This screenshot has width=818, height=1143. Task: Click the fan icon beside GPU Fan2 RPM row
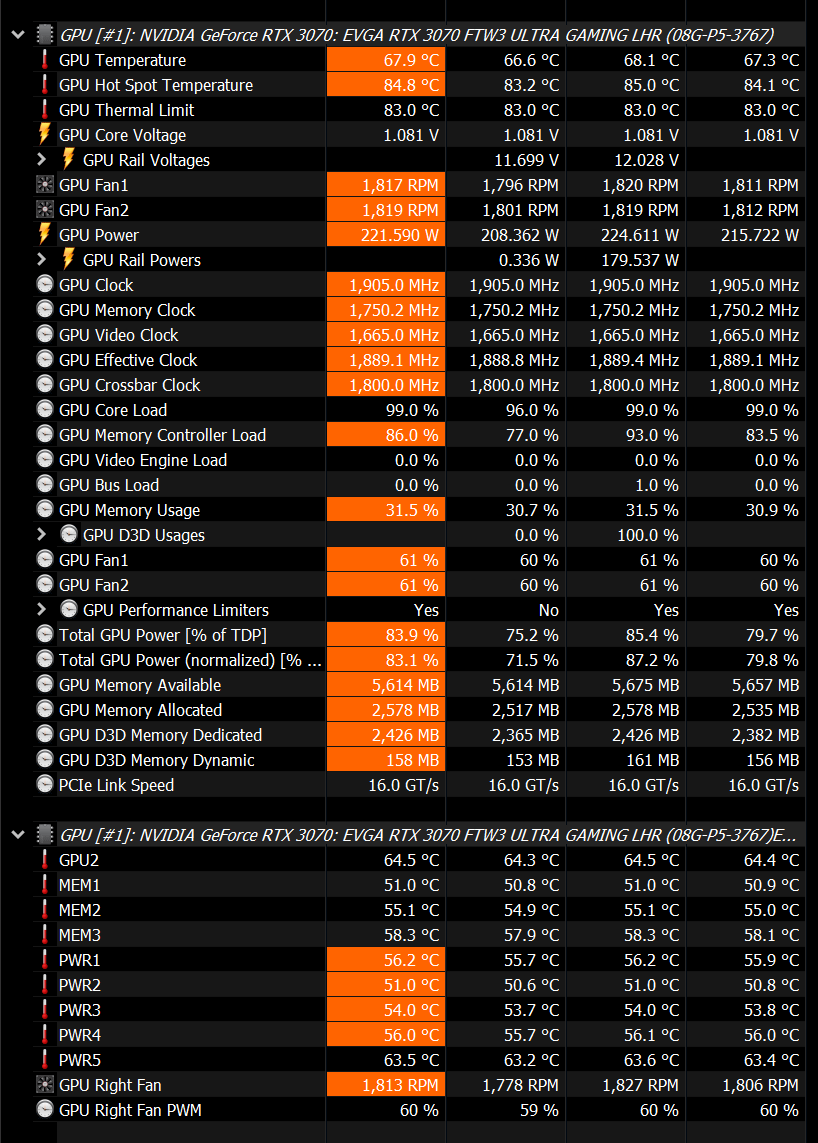[45, 210]
